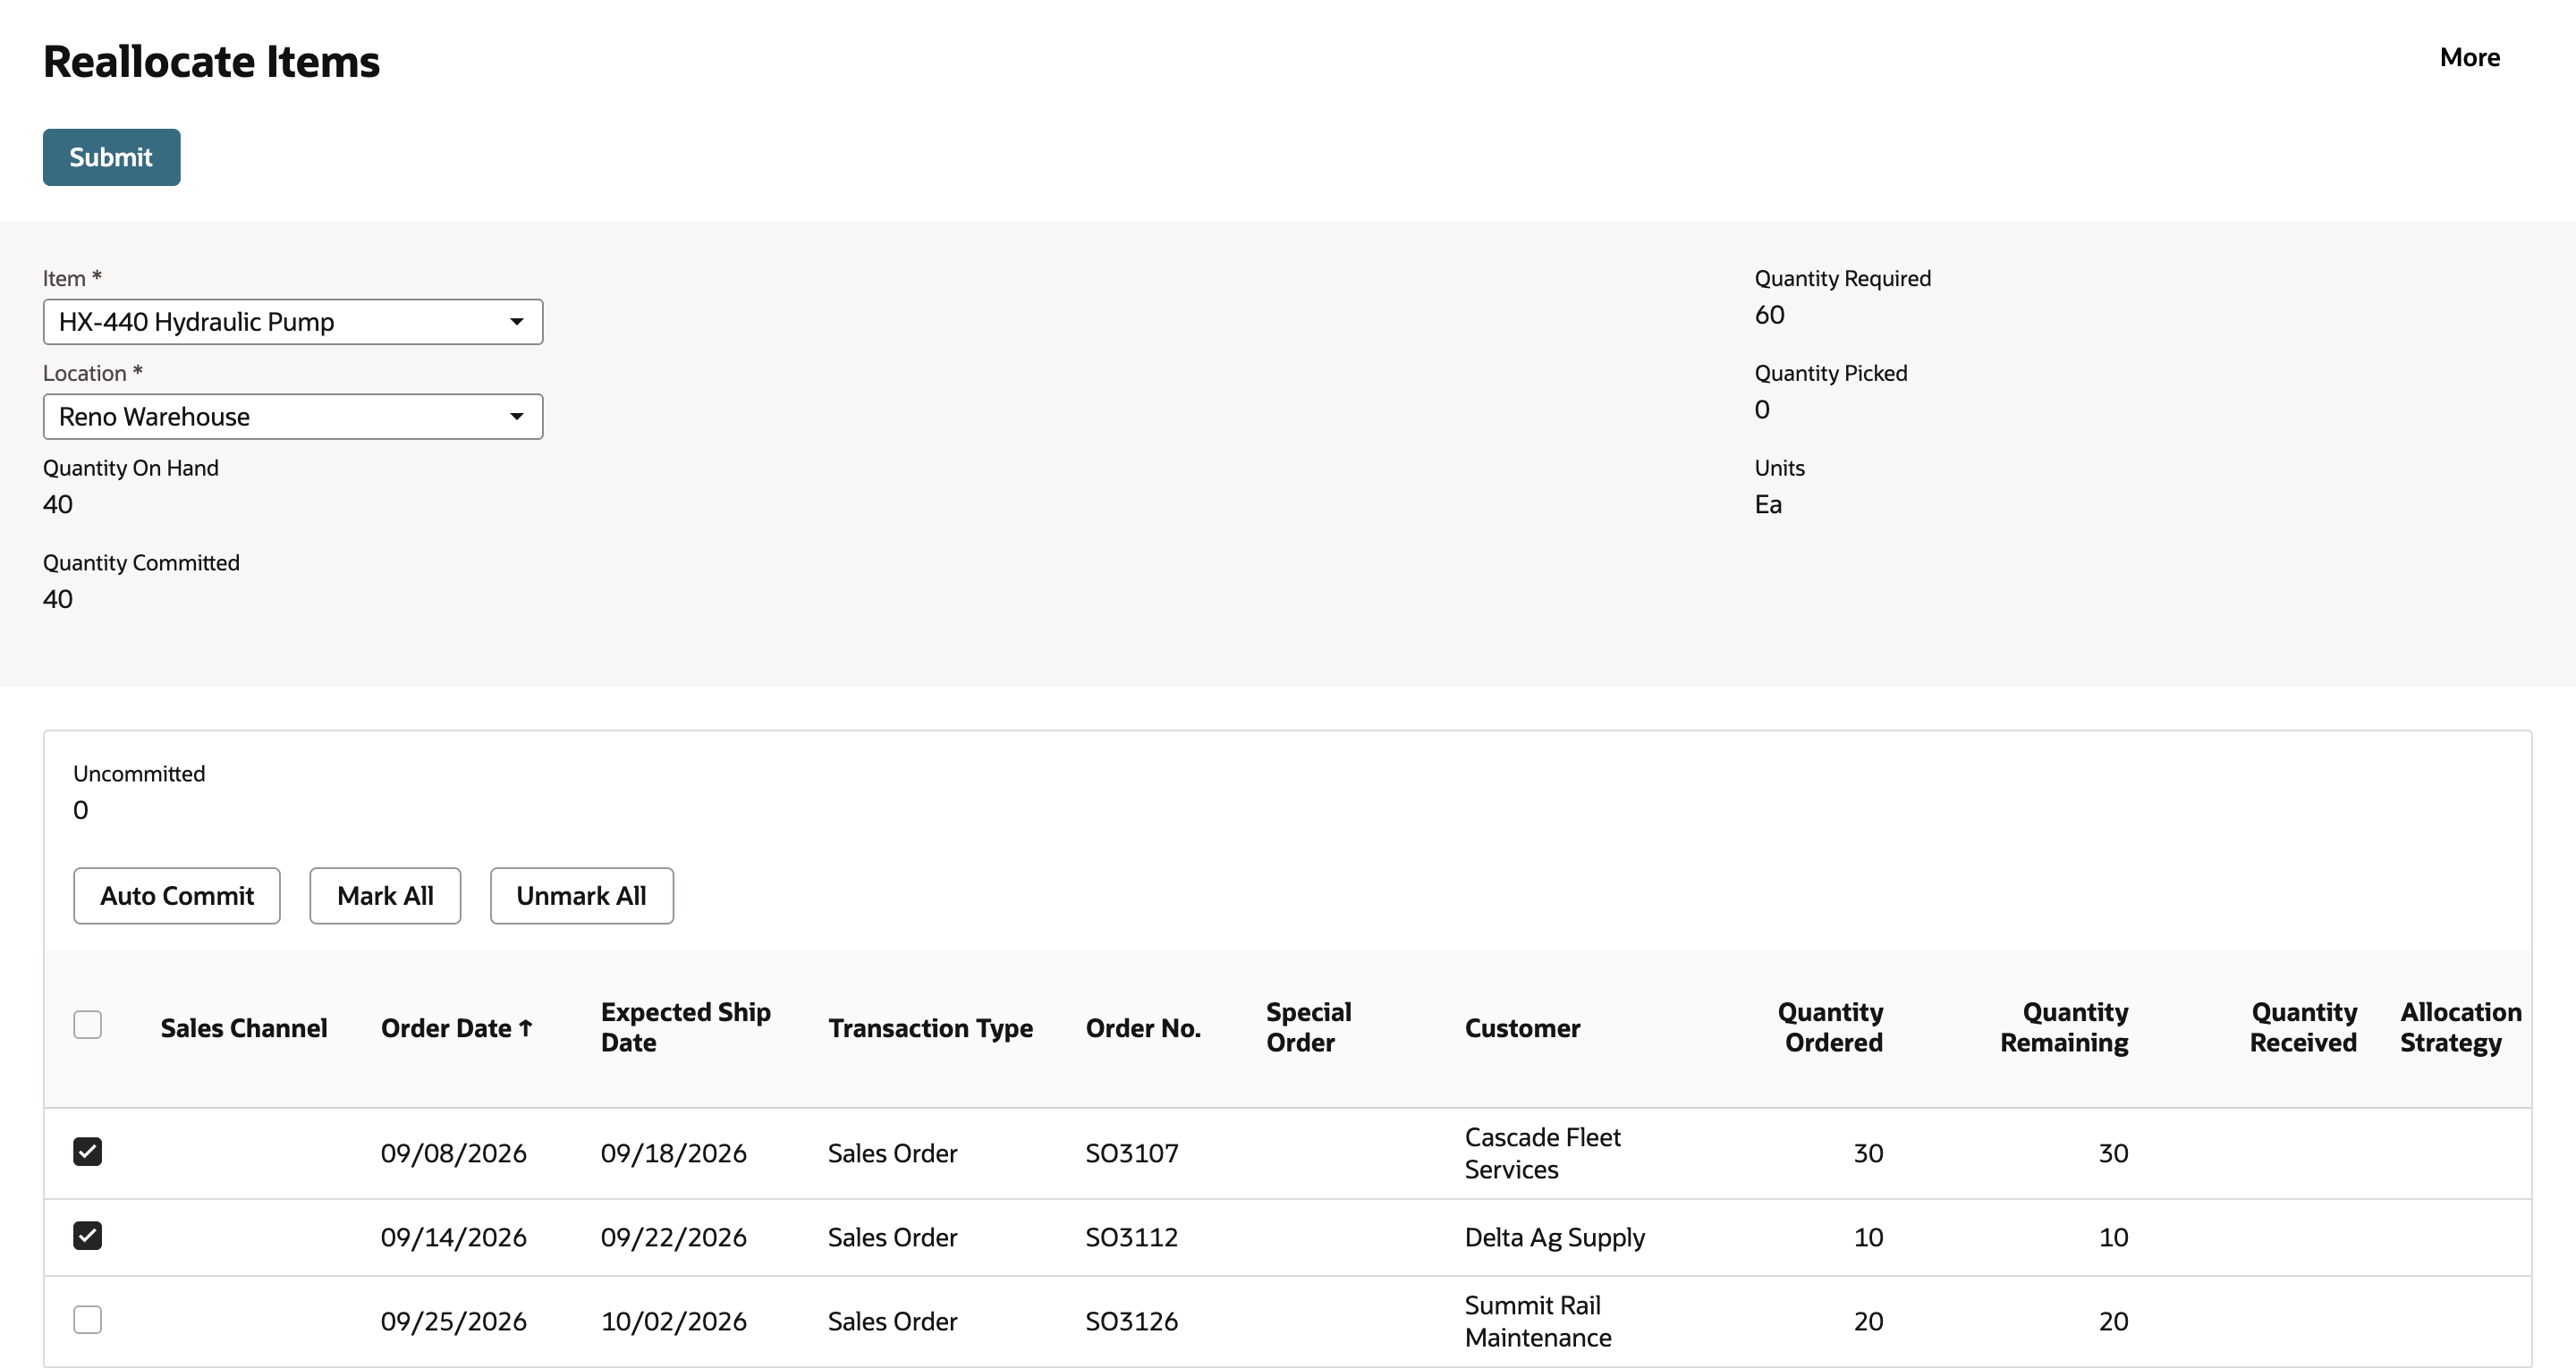Click order date 09/08/2026
Screen dimensions: 2576x1368
tap(453, 1153)
